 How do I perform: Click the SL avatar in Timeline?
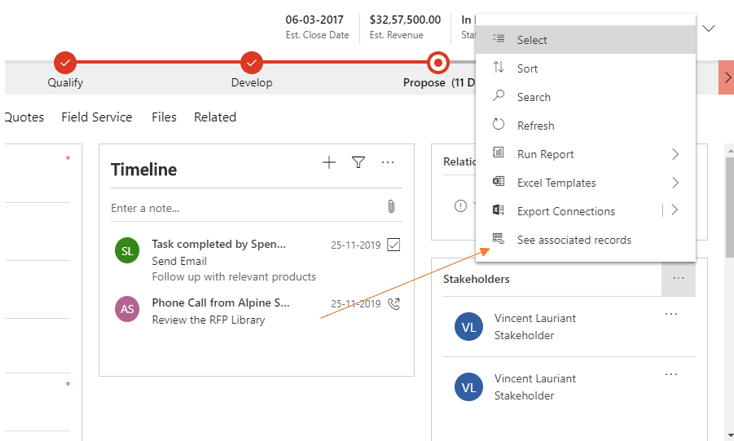pos(127,251)
